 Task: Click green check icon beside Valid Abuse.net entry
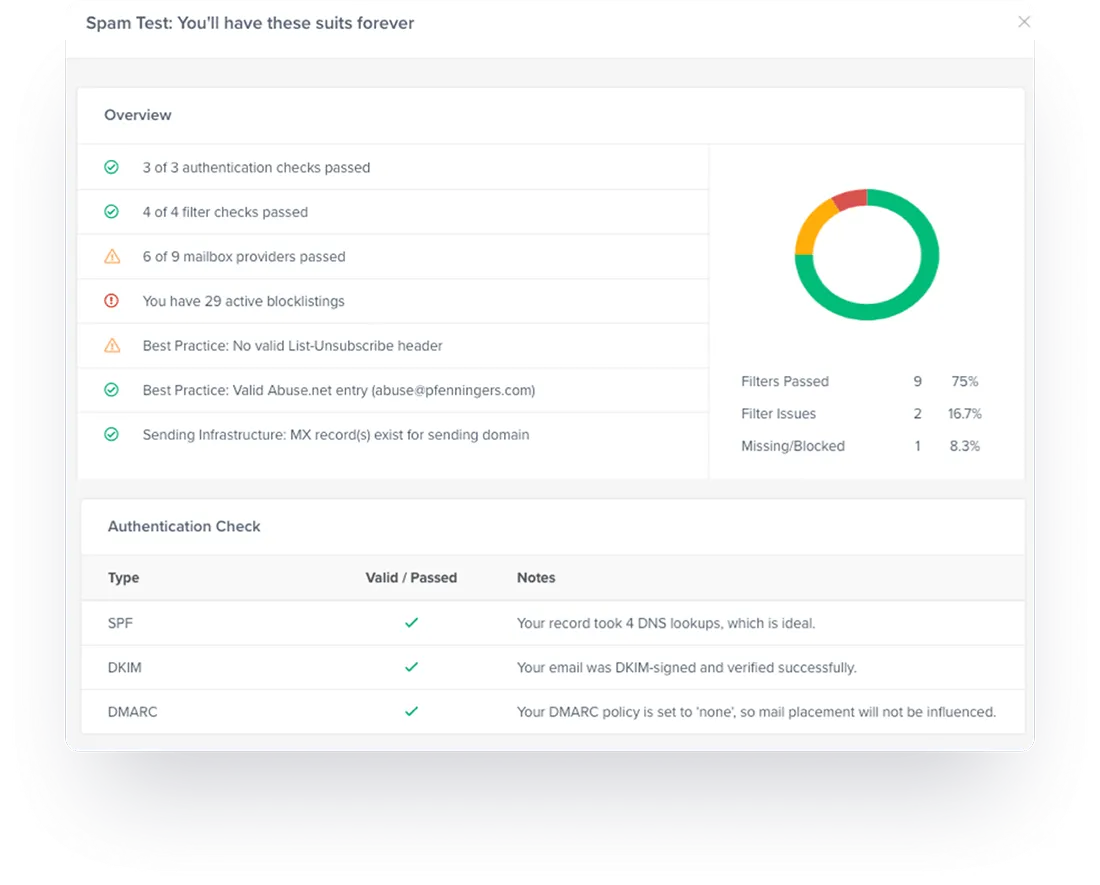click(112, 389)
